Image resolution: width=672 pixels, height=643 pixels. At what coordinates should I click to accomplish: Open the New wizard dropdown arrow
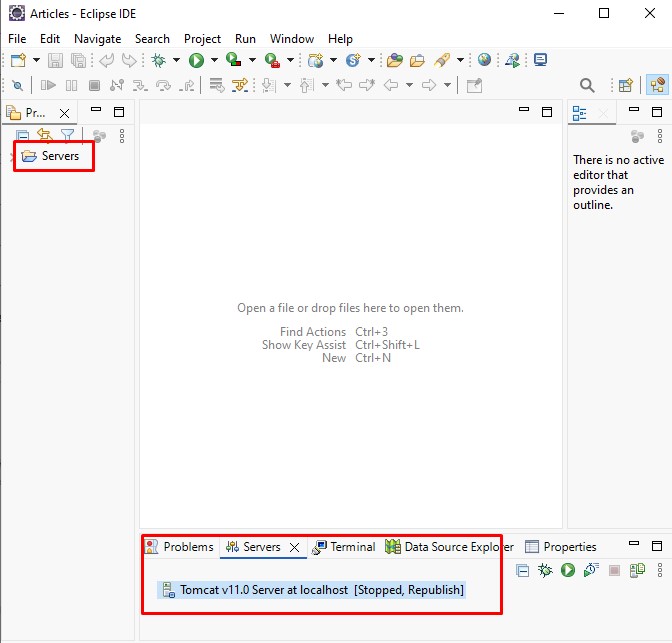[x=36, y=60]
